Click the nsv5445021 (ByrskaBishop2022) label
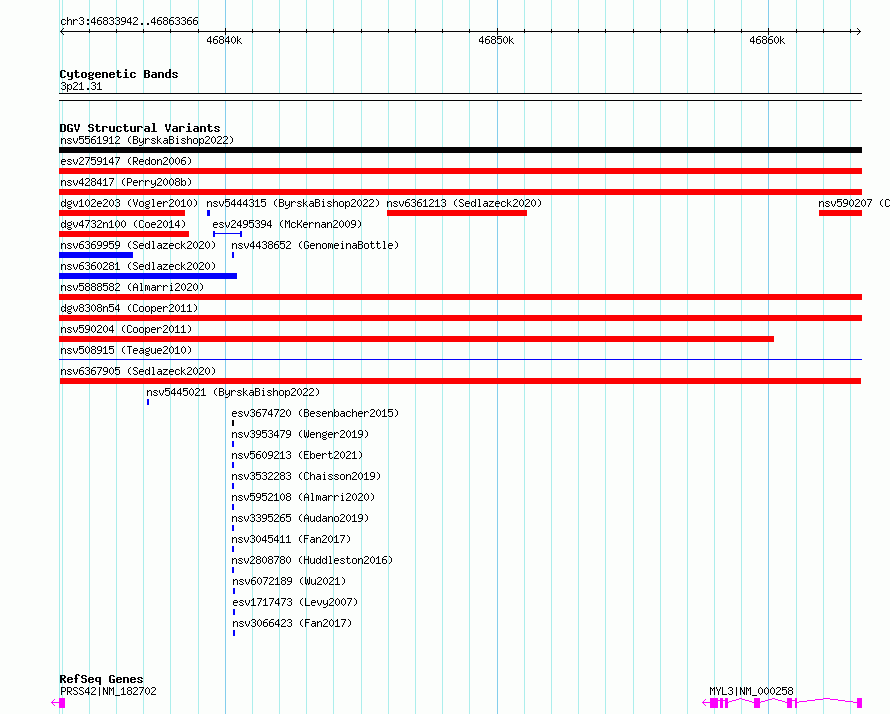 [233, 392]
